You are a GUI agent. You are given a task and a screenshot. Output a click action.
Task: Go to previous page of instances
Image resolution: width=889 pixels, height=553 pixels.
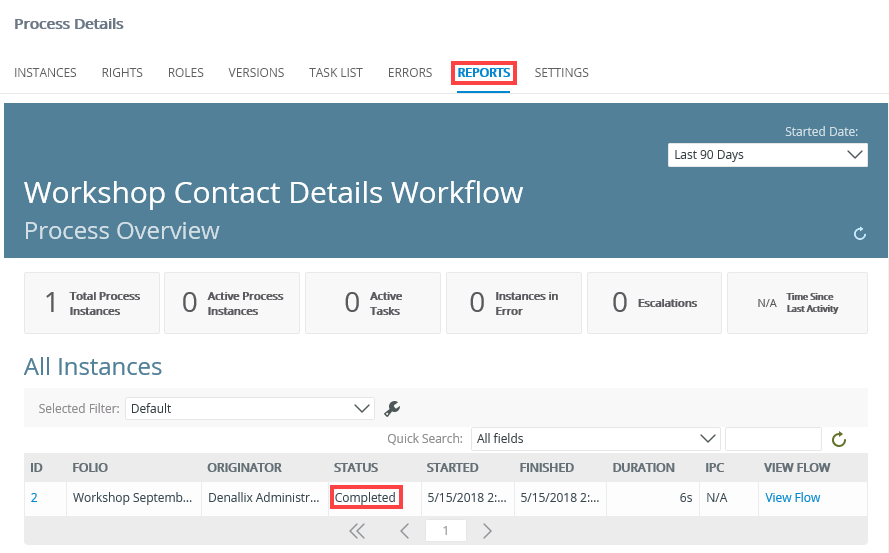pos(404,531)
